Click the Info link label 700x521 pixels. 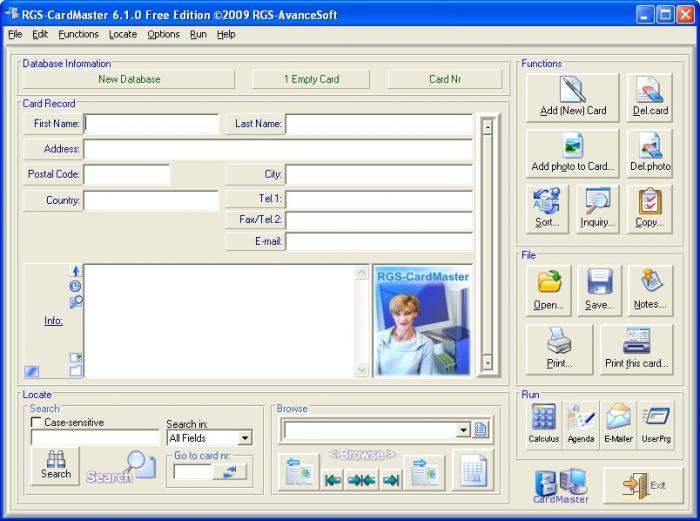pyautogui.click(x=53, y=321)
